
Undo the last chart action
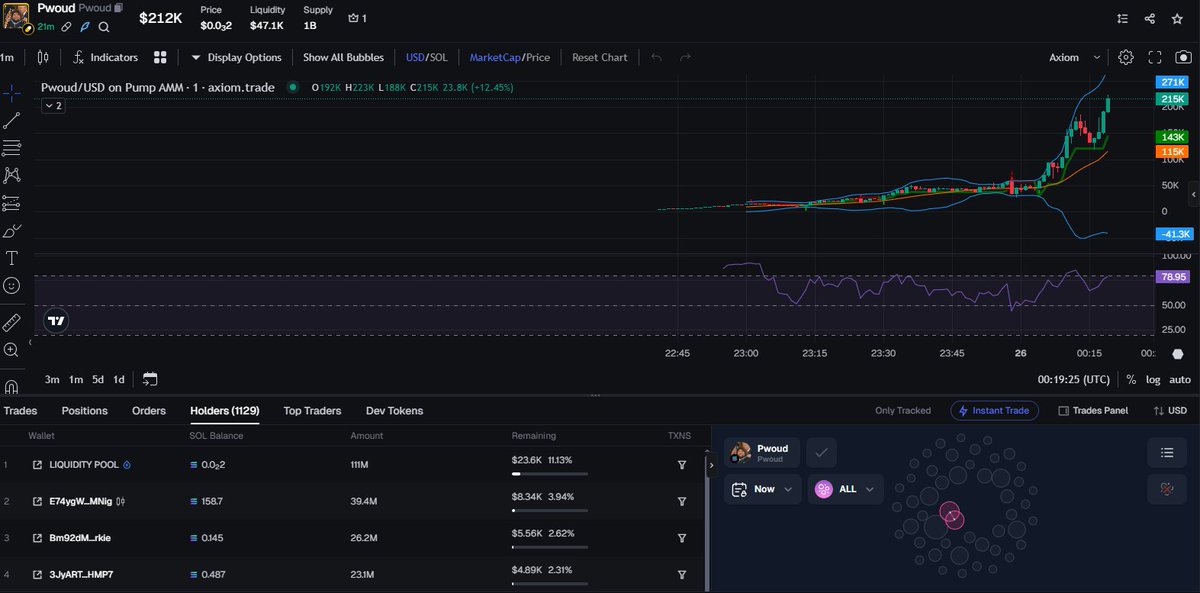pyautogui.click(x=656, y=57)
